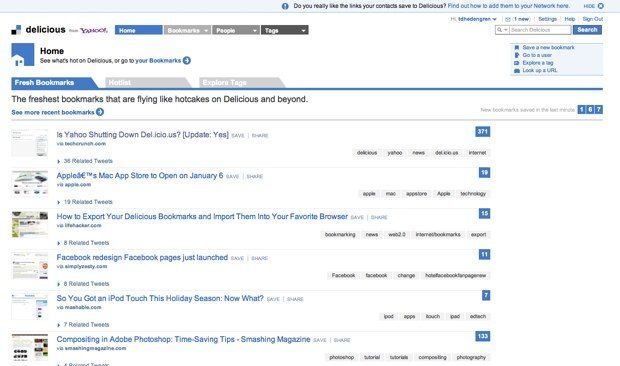Go to the Home menu item
Image resolution: width=620 pixels, height=366 pixels.
(x=138, y=30)
